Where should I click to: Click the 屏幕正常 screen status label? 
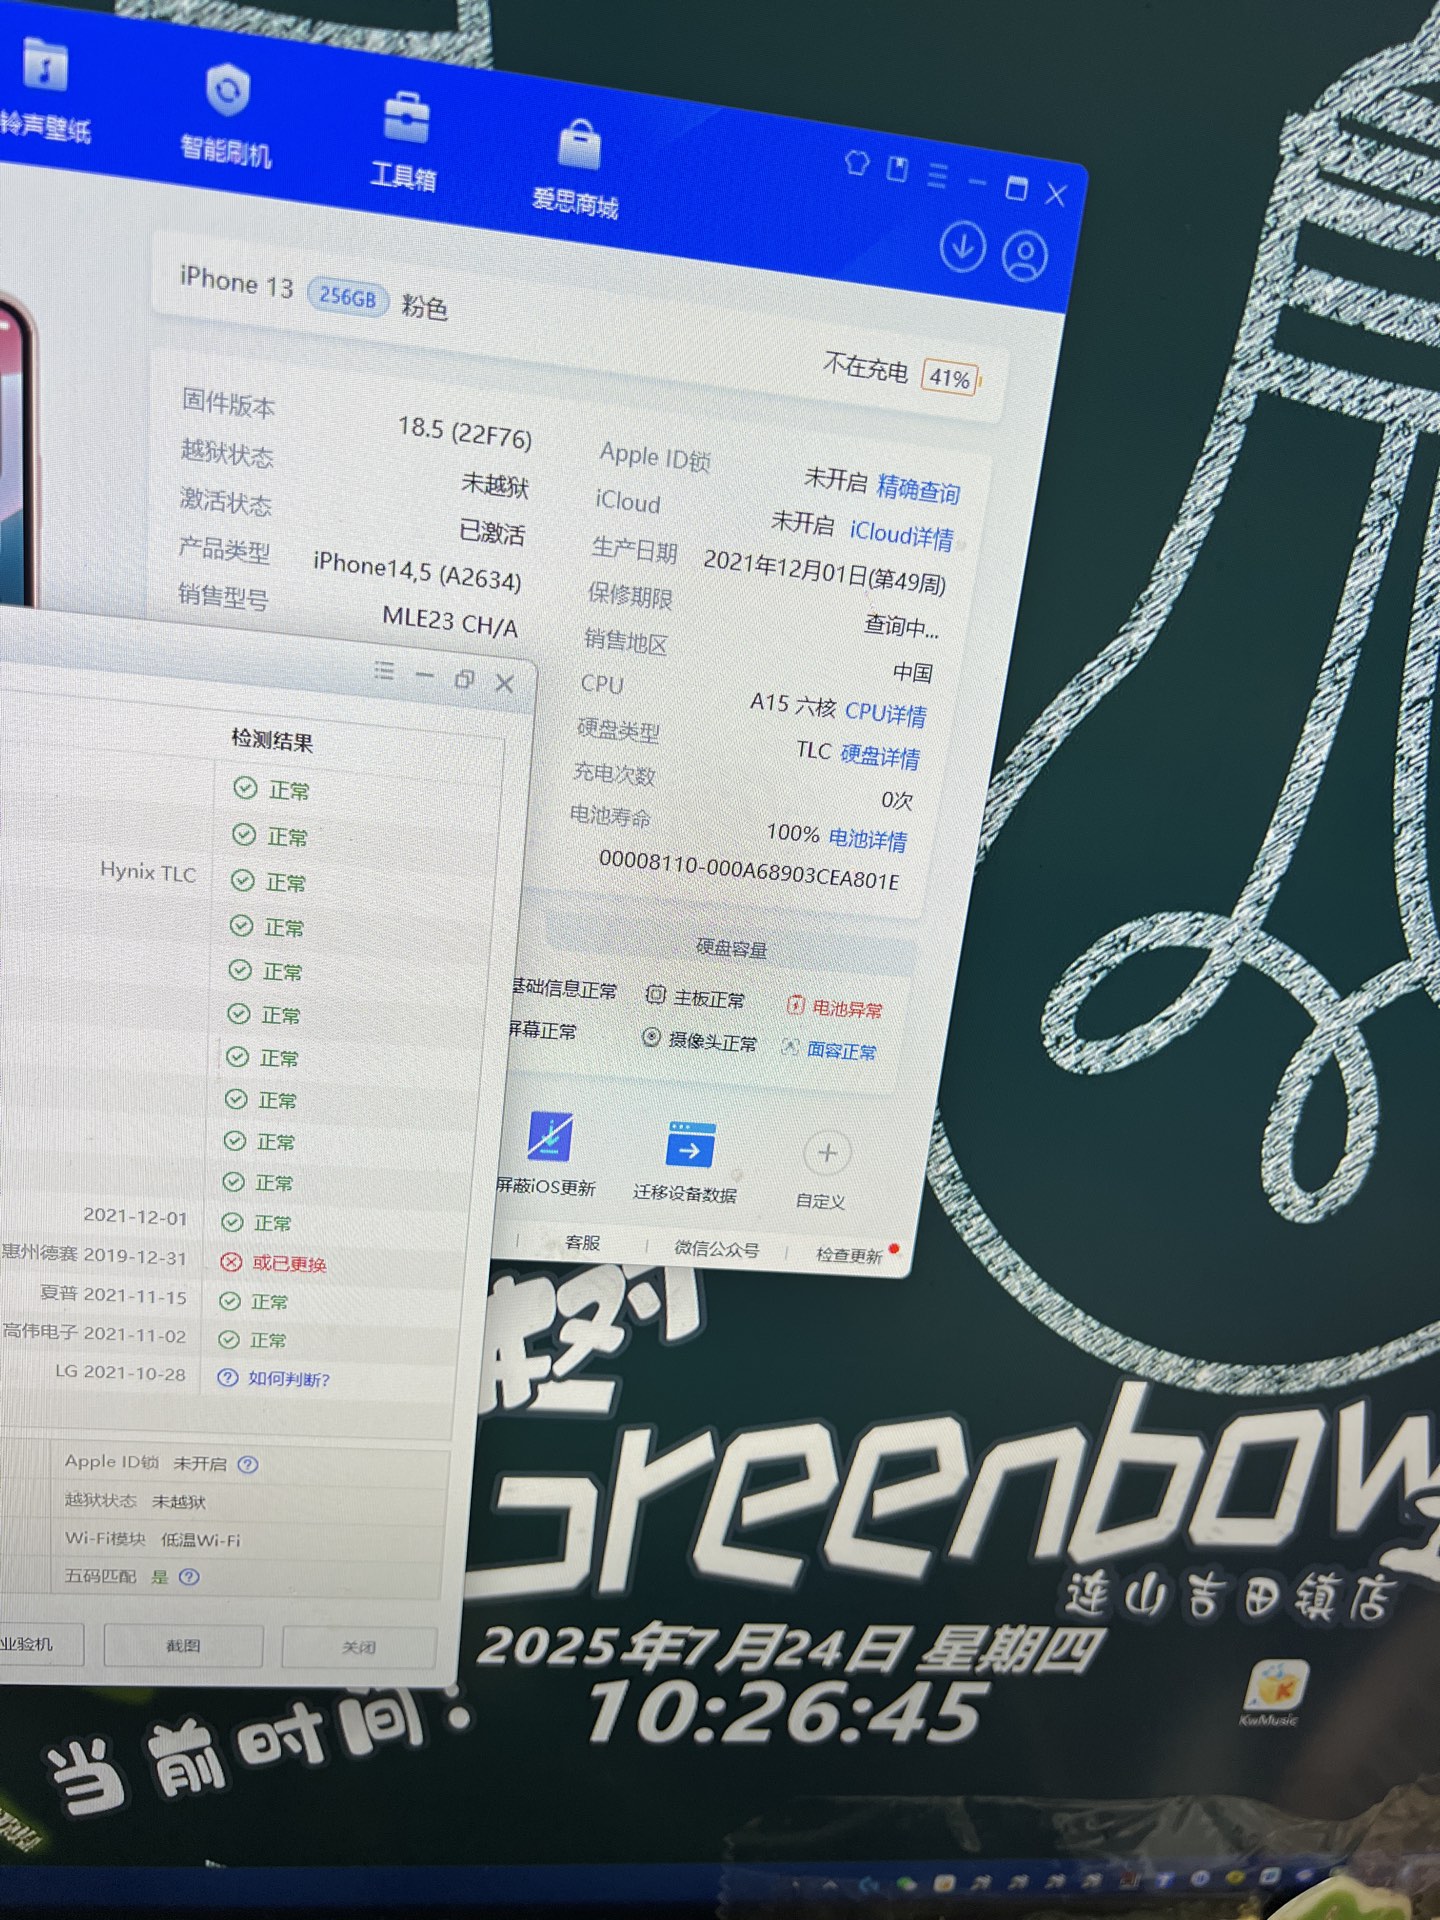(x=541, y=1030)
